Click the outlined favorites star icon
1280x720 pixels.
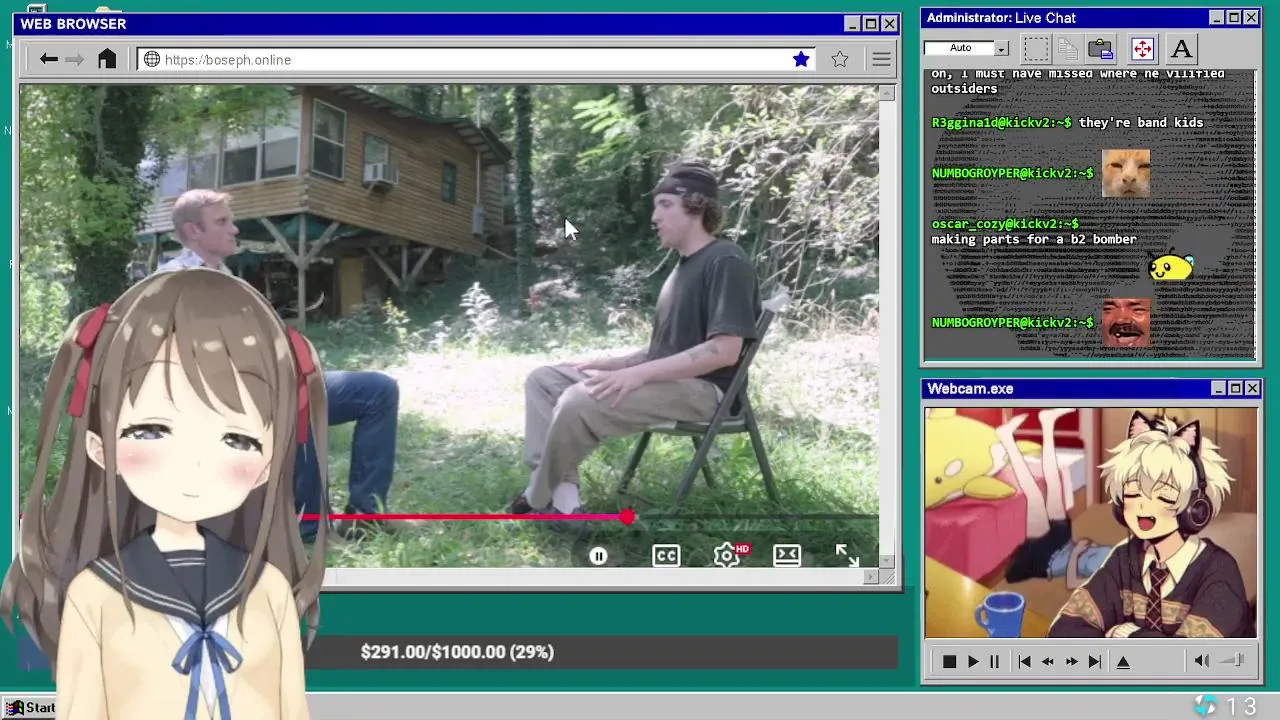click(840, 60)
